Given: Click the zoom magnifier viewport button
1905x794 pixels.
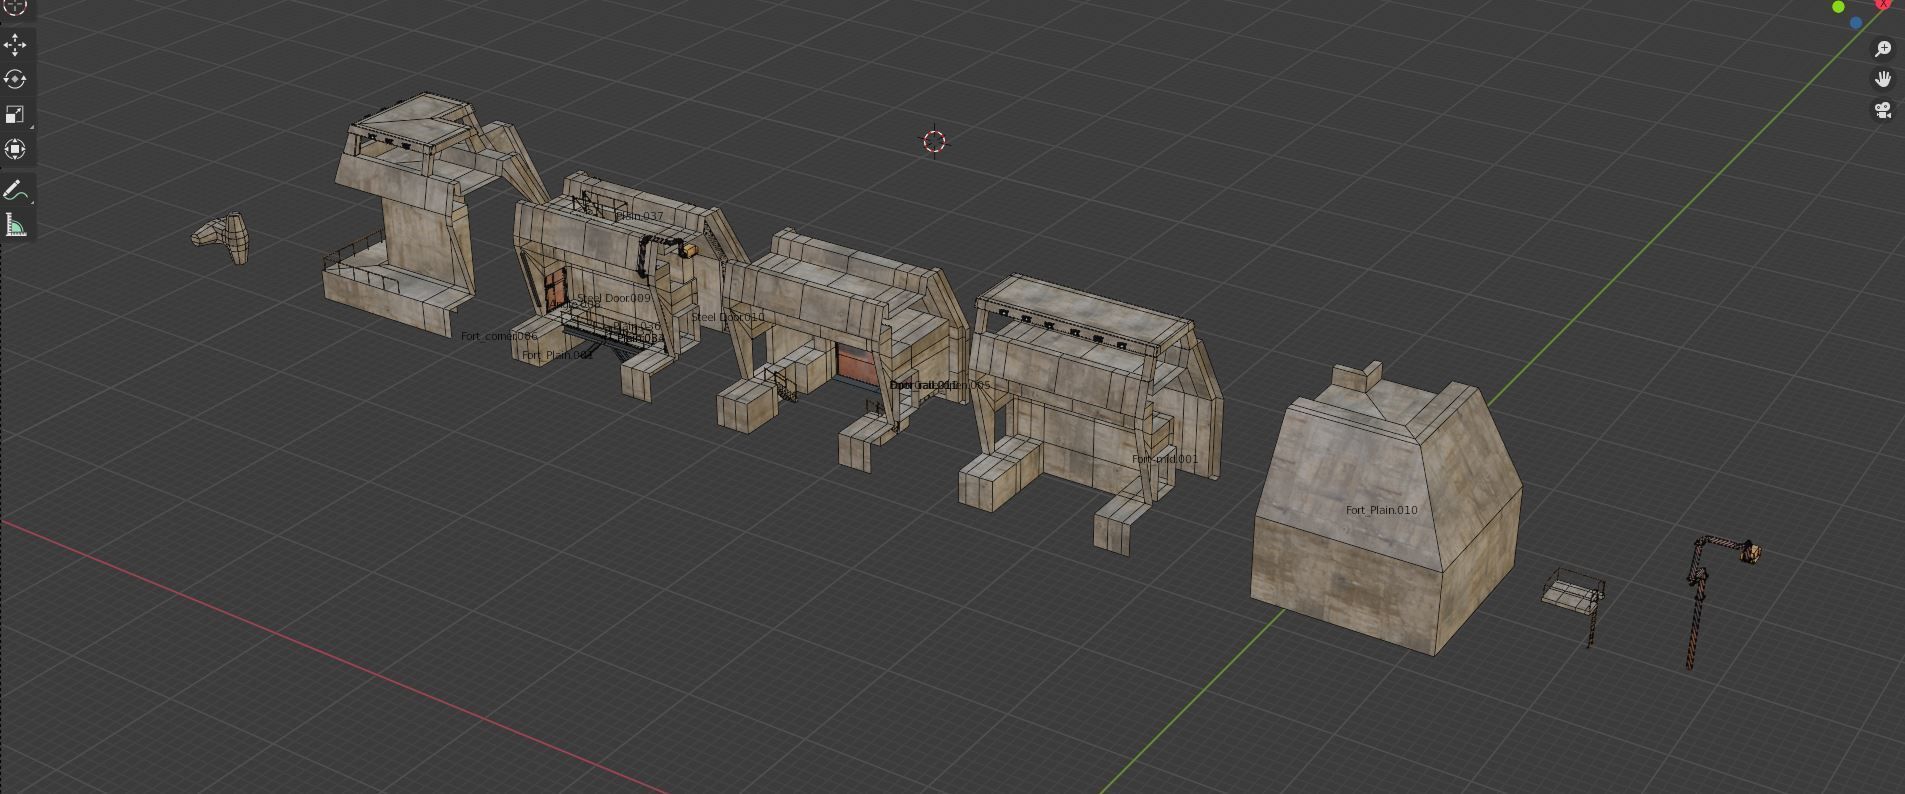Looking at the screenshot, I should pyautogui.click(x=1883, y=49).
